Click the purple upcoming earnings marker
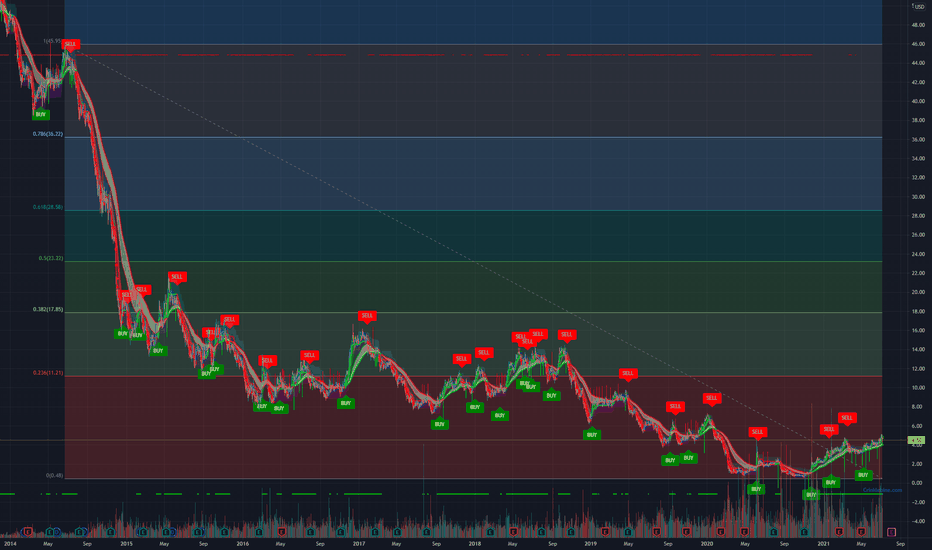Screen dimensions: 932x550 click(x=892, y=532)
